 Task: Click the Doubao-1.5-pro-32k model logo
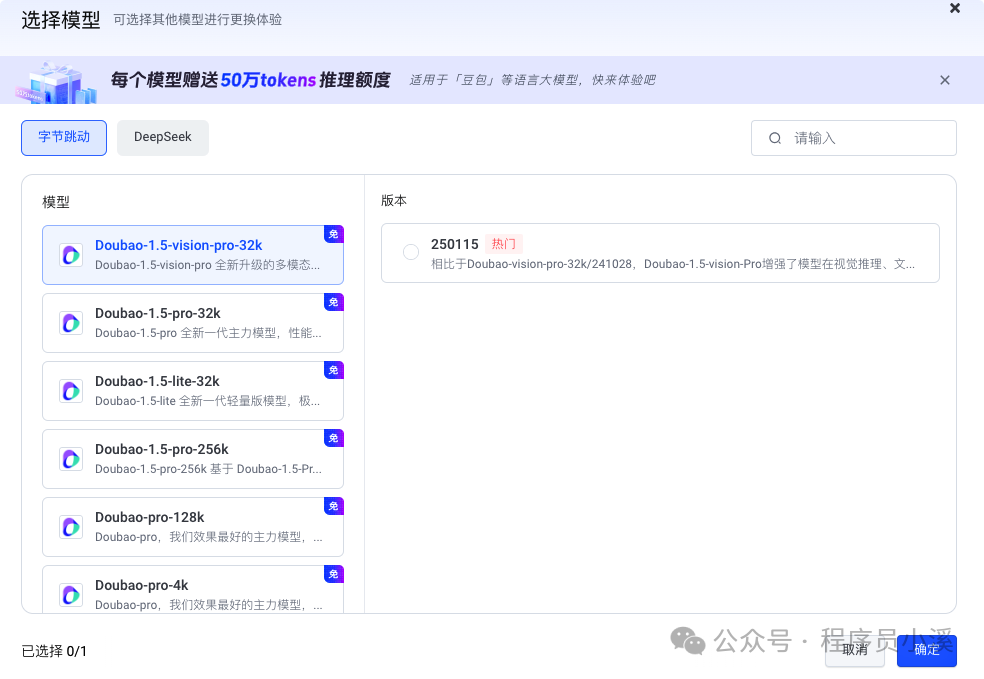coord(70,322)
